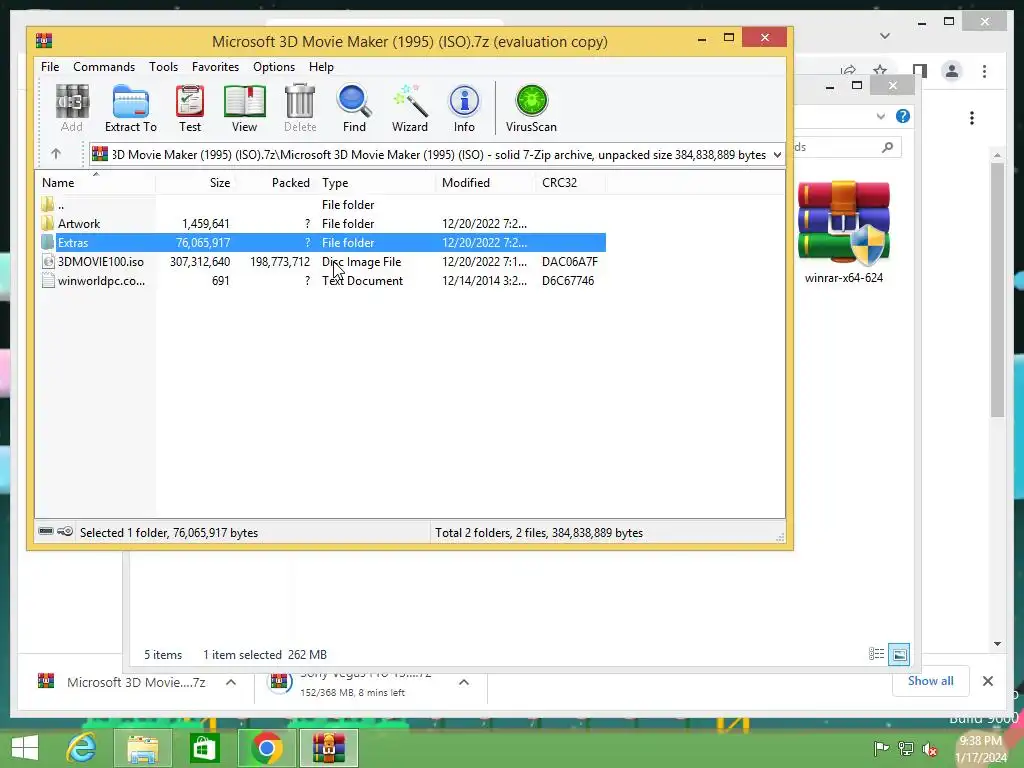Screen dimensions: 1024x768
Task: Open the Favorites menu
Action: pos(215,67)
